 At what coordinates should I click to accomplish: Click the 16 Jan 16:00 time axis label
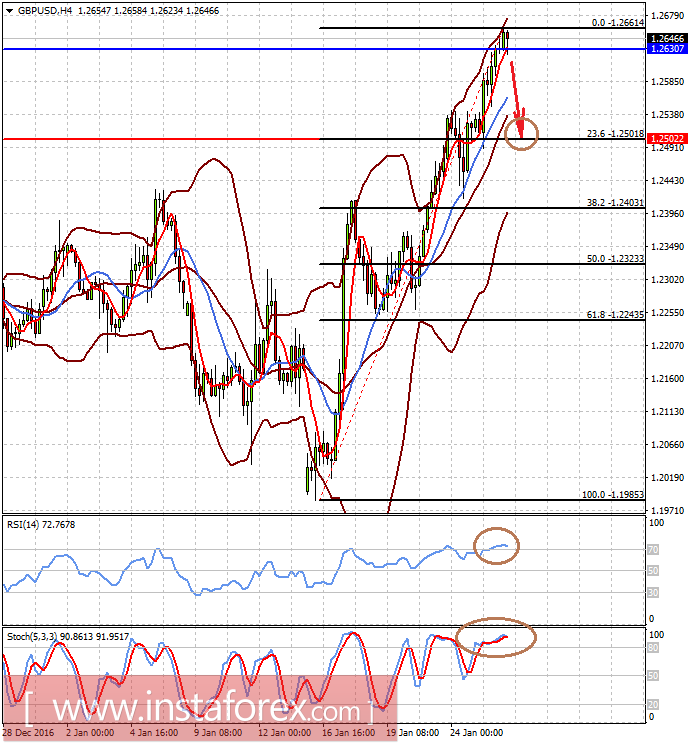(x=349, y=733)
